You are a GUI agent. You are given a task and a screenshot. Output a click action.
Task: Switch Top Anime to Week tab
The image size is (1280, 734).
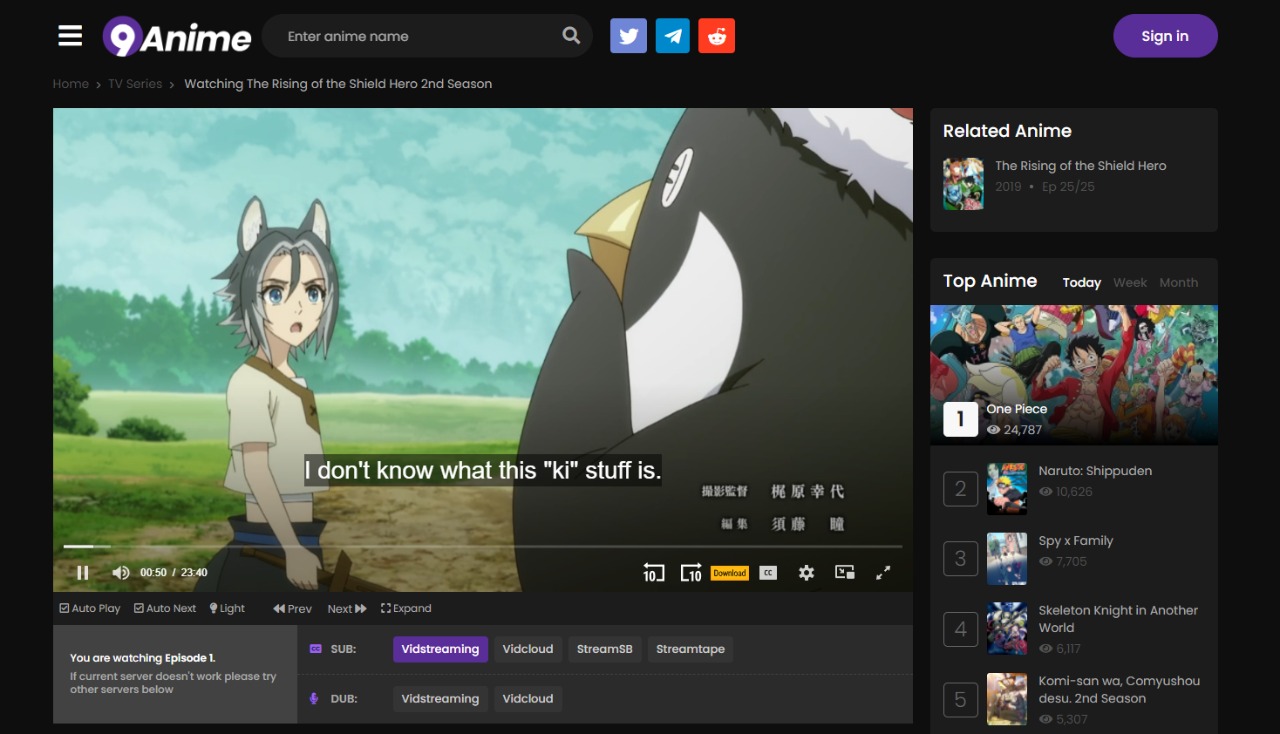(x=1130, y=283)
